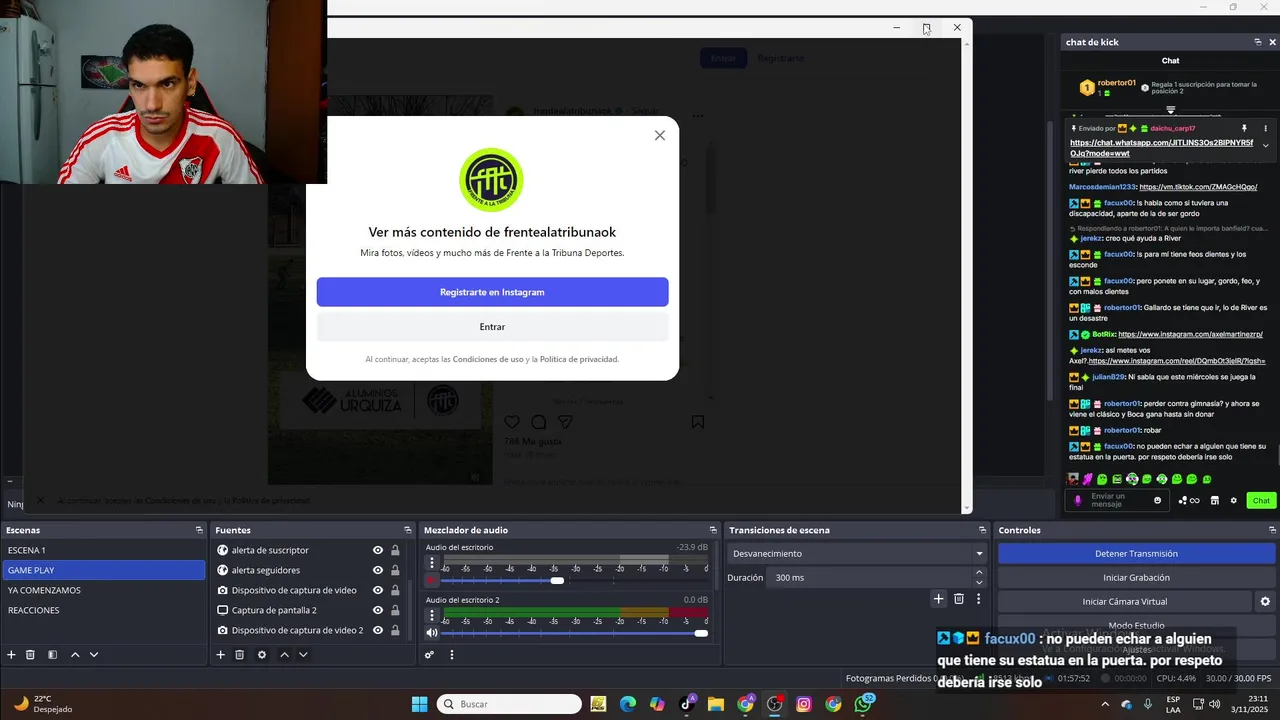This screenshot has height=720, width=1280.
Task: Pop out the Mezclador de audio dock
Action: pos(713,530)
